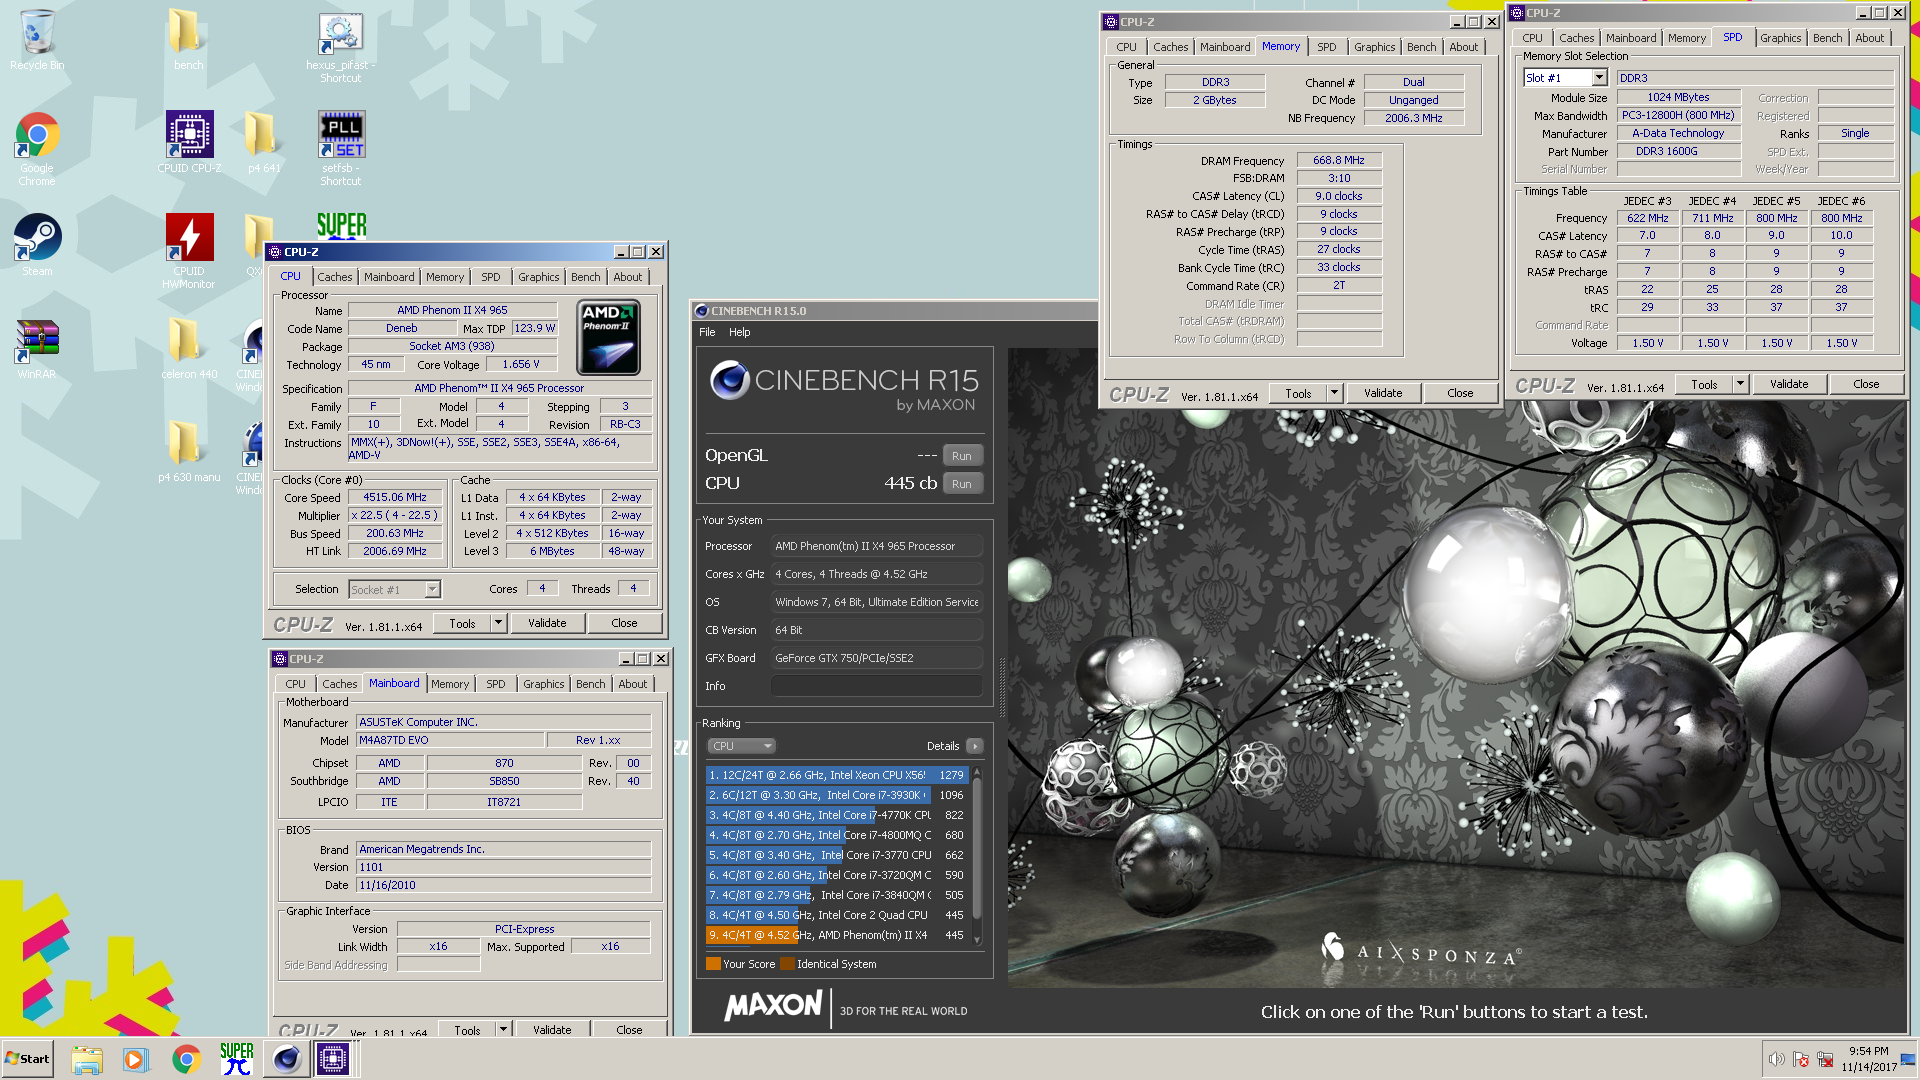This screenshot has width=1920, height=1080.
Task: Expand Tools dropdown arrow in SPD window
Action: pyautogui.click(x=1740, y=384)
